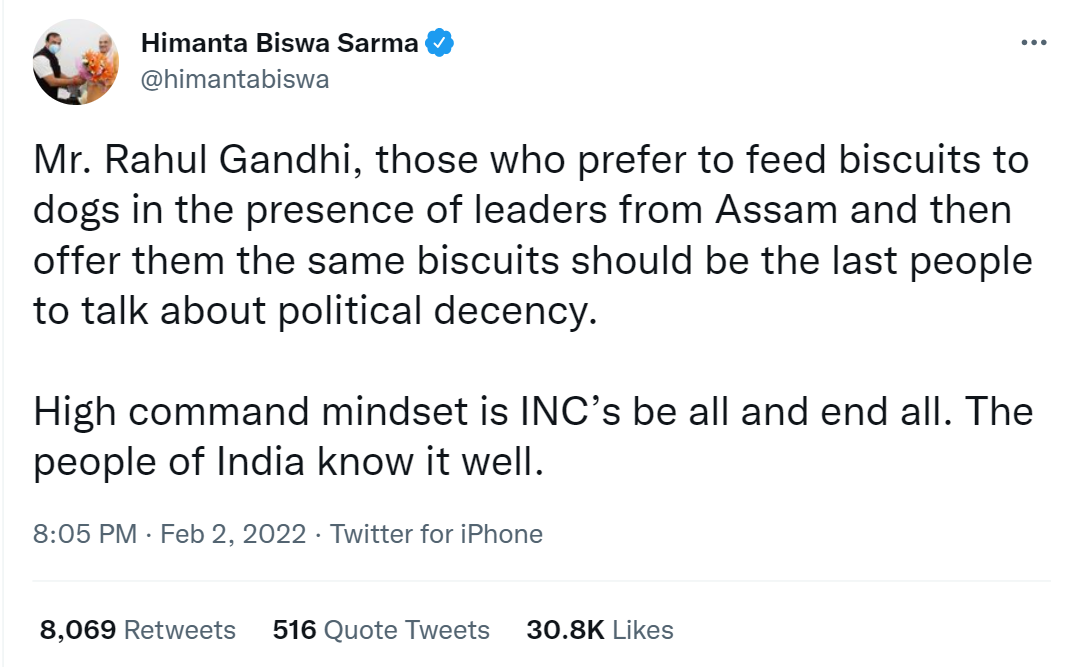View the 30.8K Likes list
The width and height of the screenshot is (1072, 667).
[x=600, y=630]
